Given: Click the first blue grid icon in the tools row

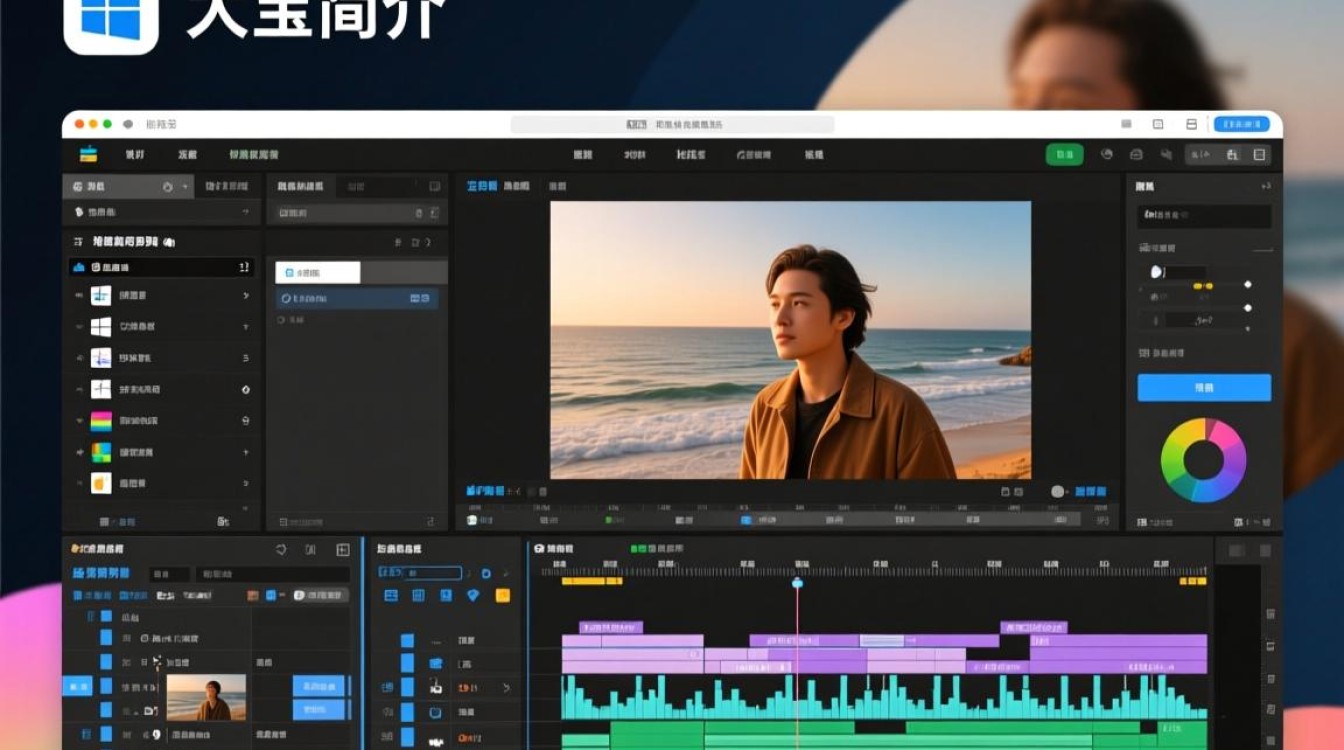Looking at the screenshot, I should click(x=391, y=596).
